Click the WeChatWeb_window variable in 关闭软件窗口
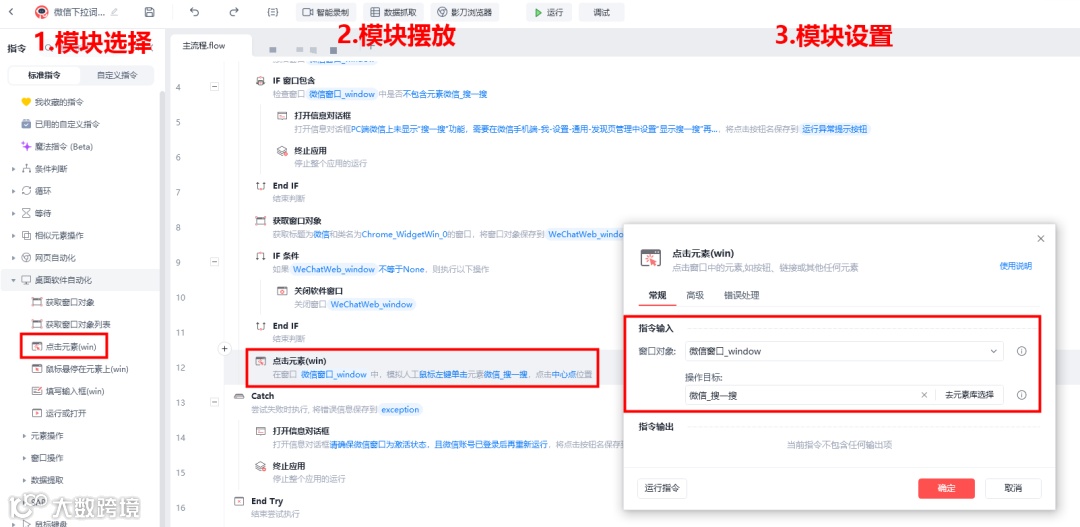The height and width of the screenshot is (527, 1080). click(x=372, y=304)
